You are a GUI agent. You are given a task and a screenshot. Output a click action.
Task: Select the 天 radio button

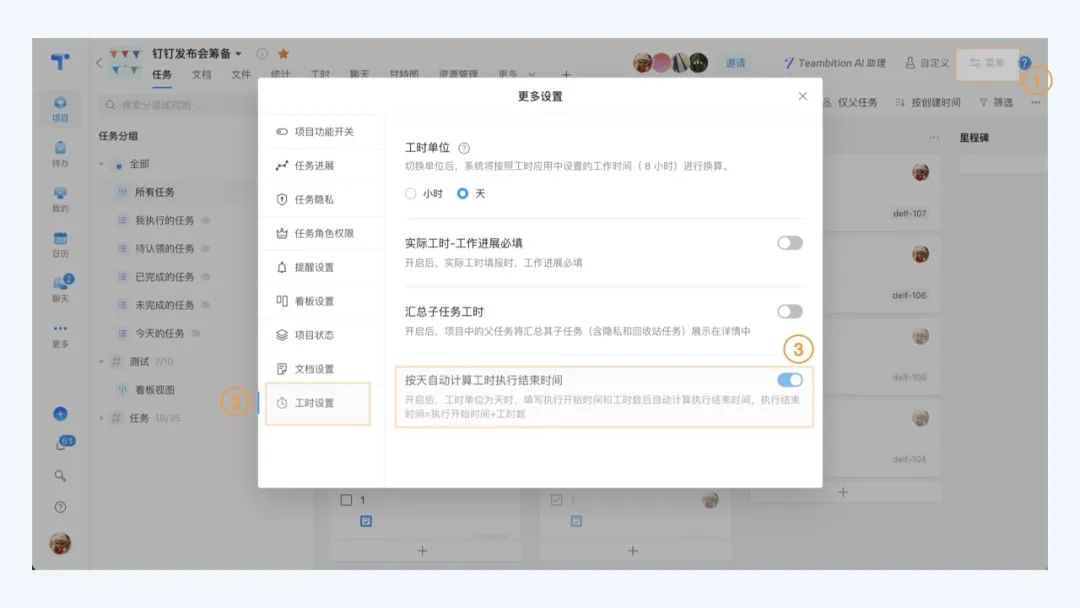click(x=463, y=193)
